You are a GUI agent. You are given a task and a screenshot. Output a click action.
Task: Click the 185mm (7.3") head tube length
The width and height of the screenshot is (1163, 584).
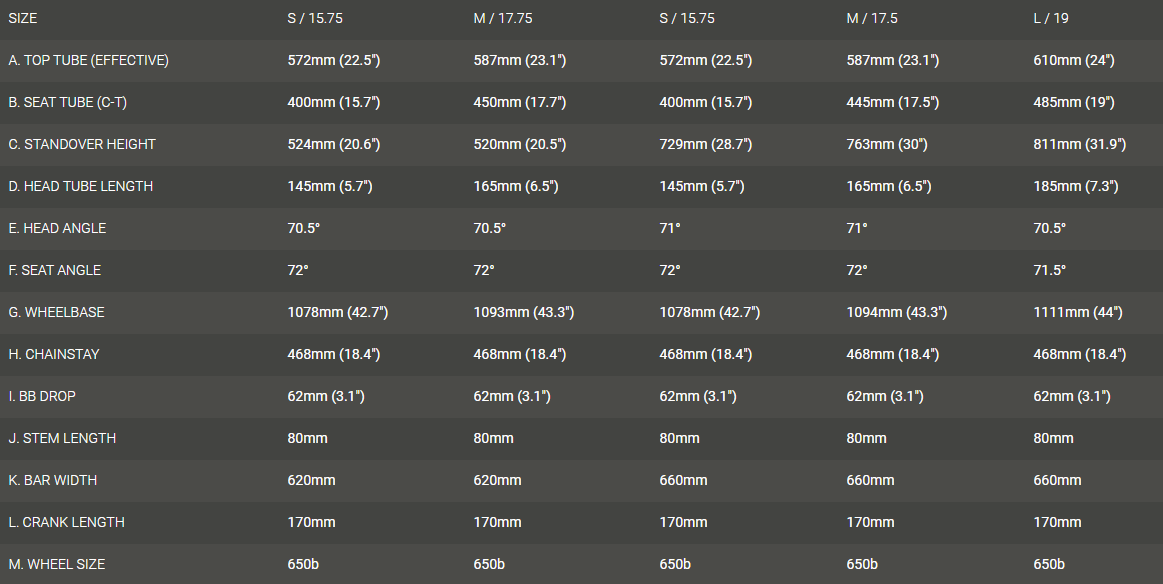[1075, 187]
